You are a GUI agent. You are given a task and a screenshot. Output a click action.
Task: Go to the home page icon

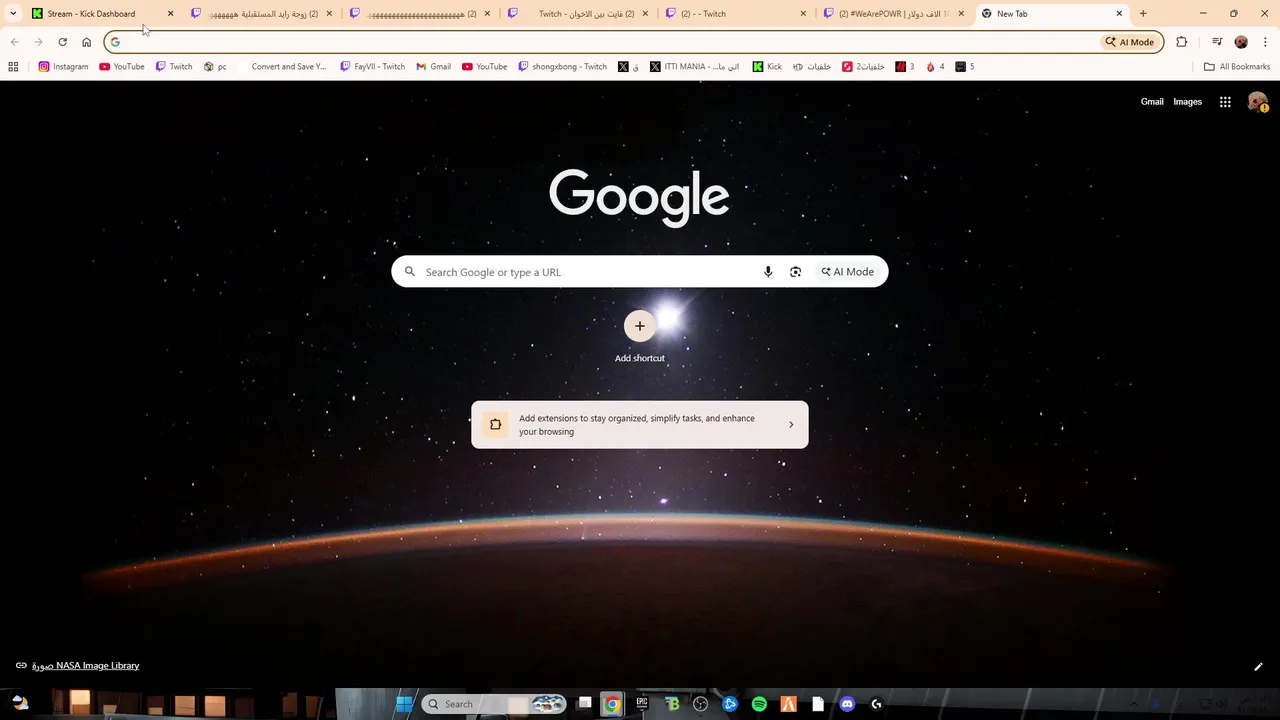point(87,42)
